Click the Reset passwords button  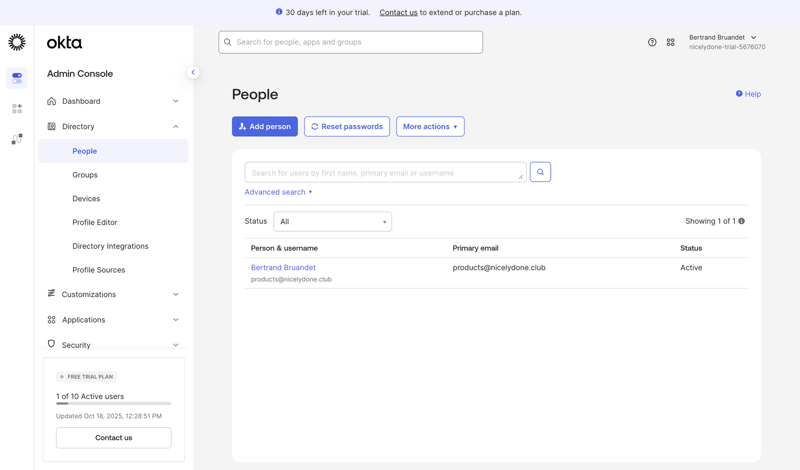tap(347, 127)
